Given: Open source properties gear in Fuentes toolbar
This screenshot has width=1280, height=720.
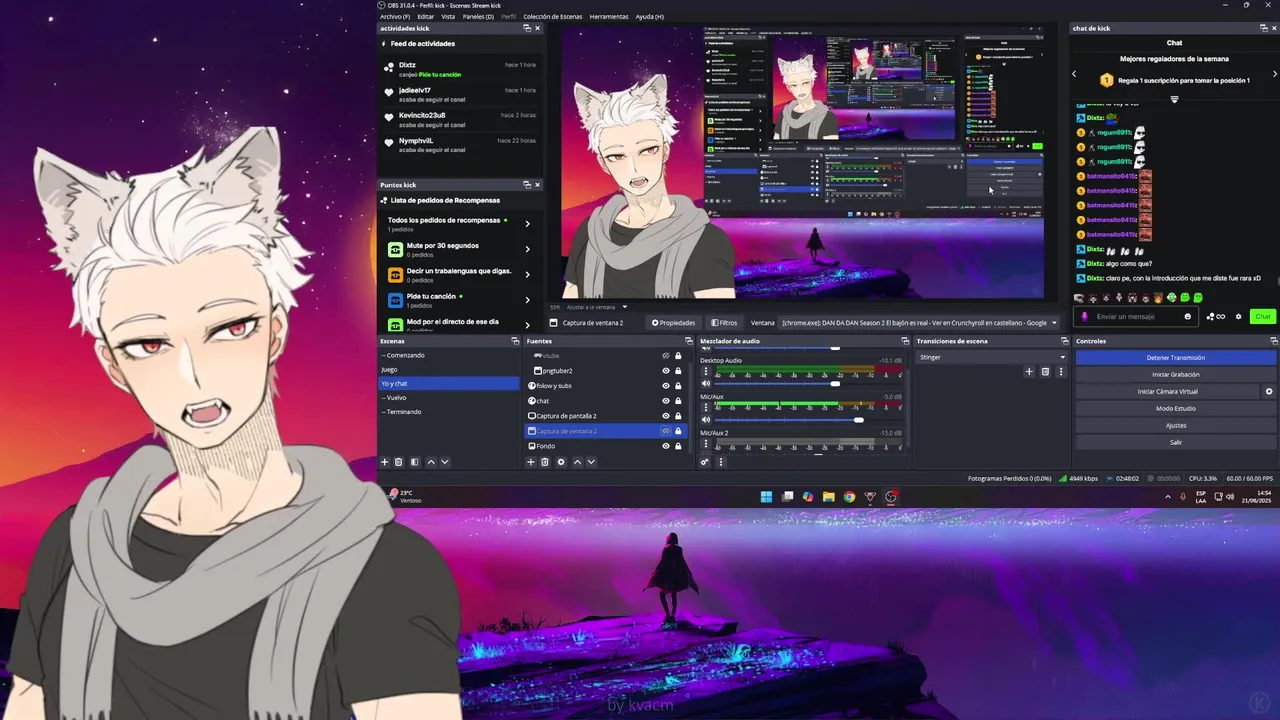Looking at the screenshot, I should [561, 462].
